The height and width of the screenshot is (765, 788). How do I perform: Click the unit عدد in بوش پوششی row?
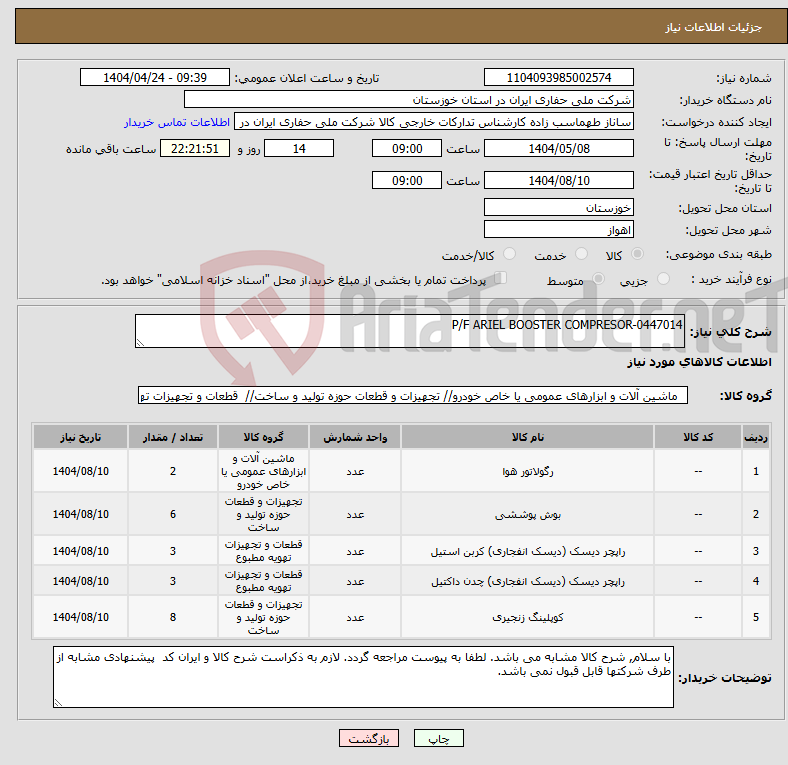tap(355, 514)
